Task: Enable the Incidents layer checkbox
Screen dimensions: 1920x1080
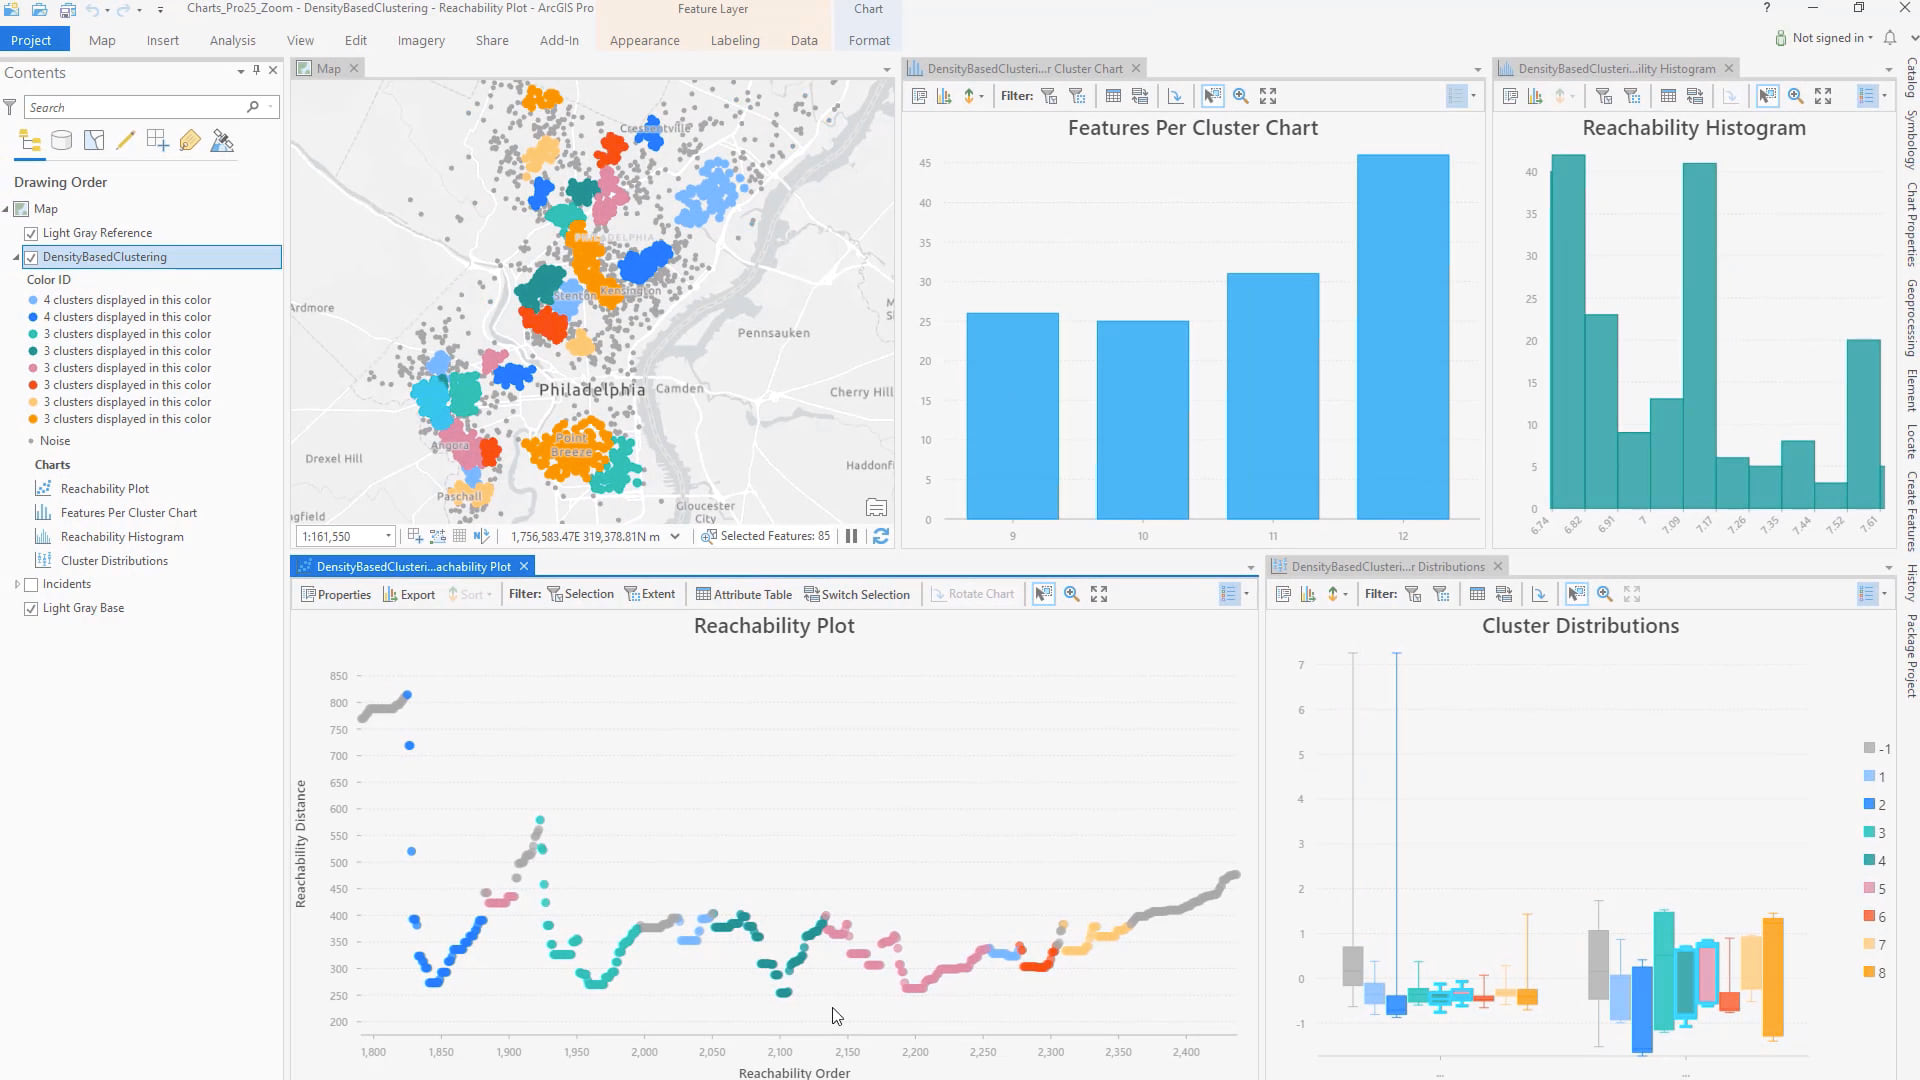Action: click(x=31, y=584)
